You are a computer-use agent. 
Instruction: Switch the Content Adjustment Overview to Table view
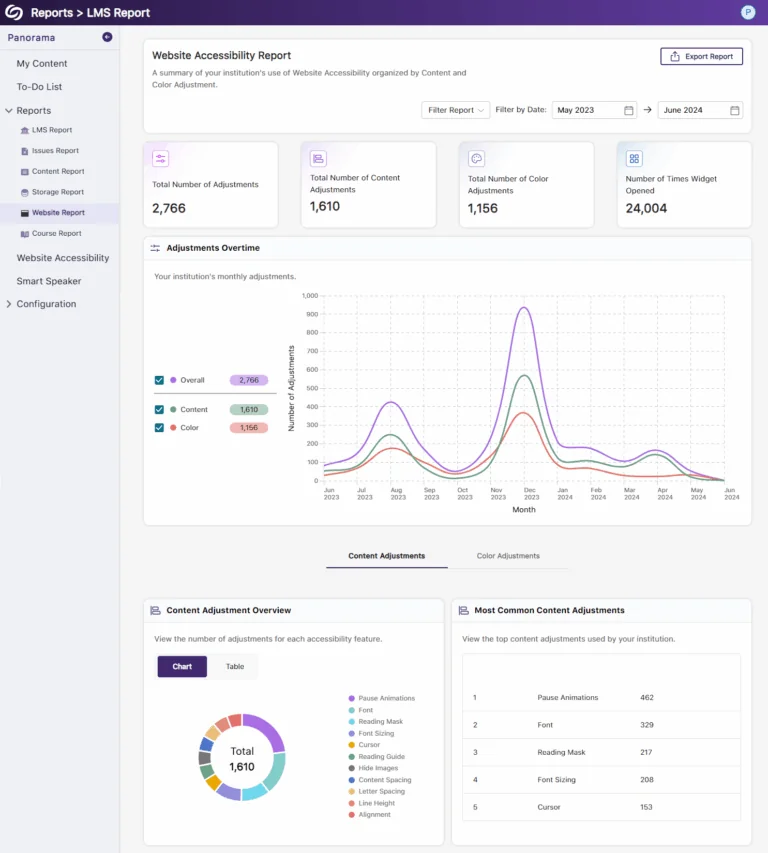(234, 666)
